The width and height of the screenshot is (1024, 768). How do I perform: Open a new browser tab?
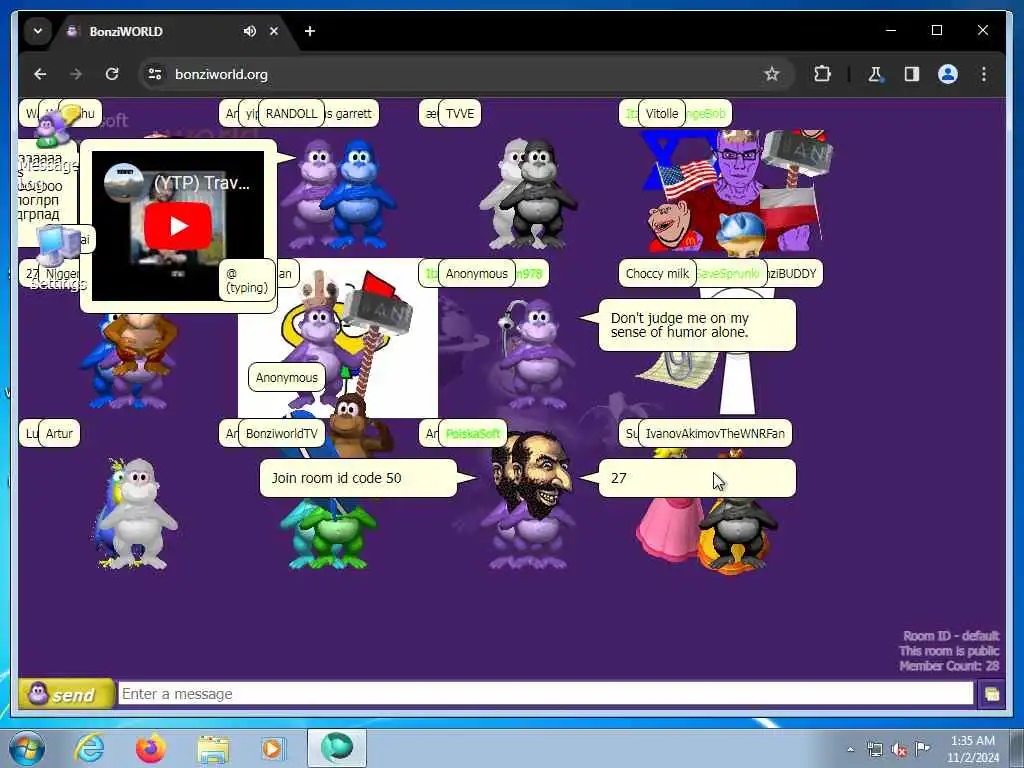coord(310,31)
